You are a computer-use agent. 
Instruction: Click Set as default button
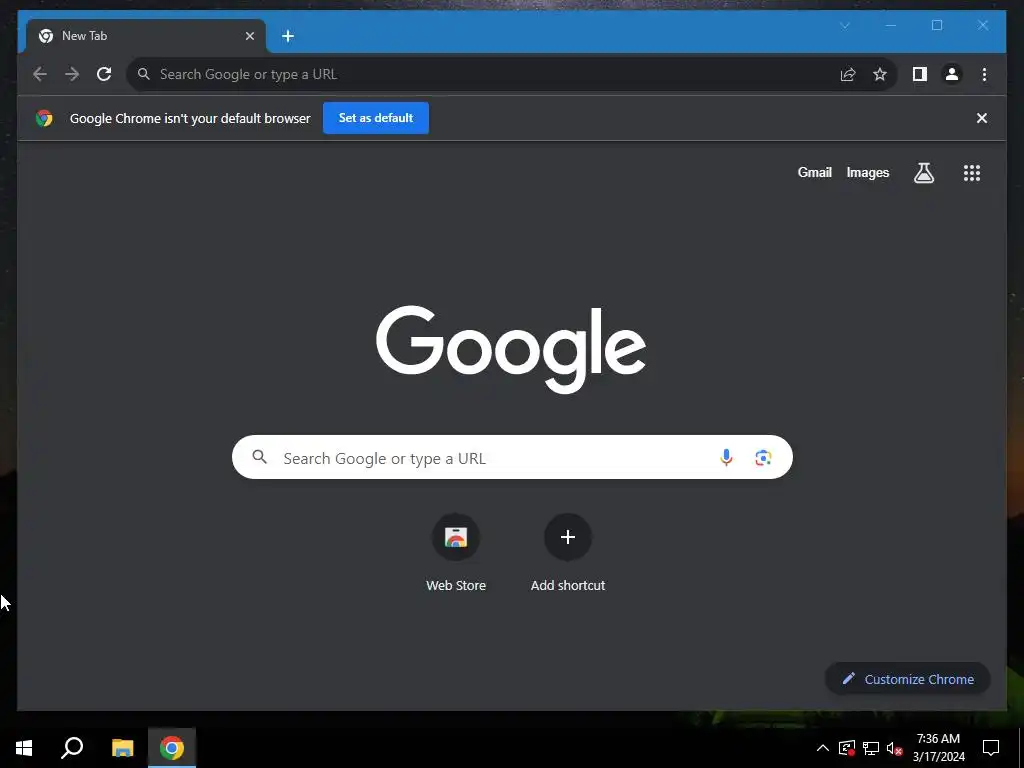click(x=376, y=118)
